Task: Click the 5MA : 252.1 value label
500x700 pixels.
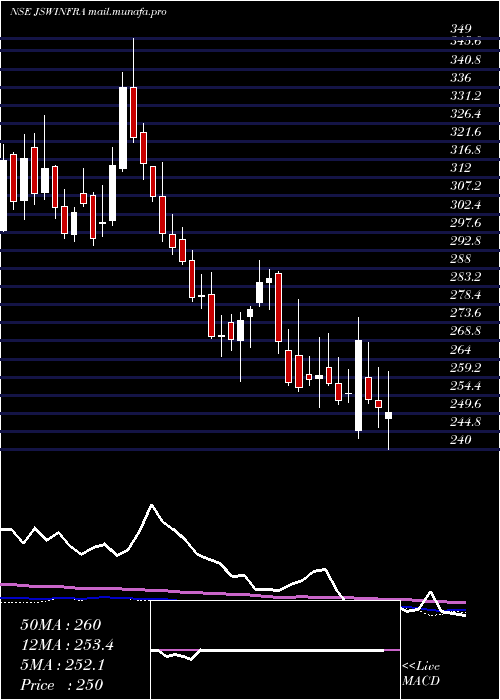Action: 62,665
